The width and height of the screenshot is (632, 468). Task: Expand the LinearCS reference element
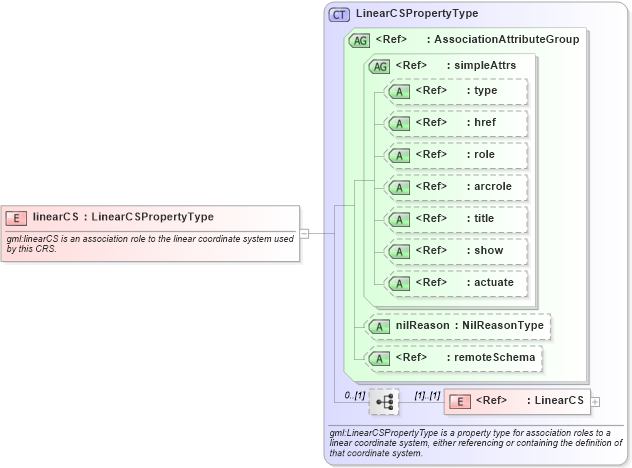(x=595, y=402)
